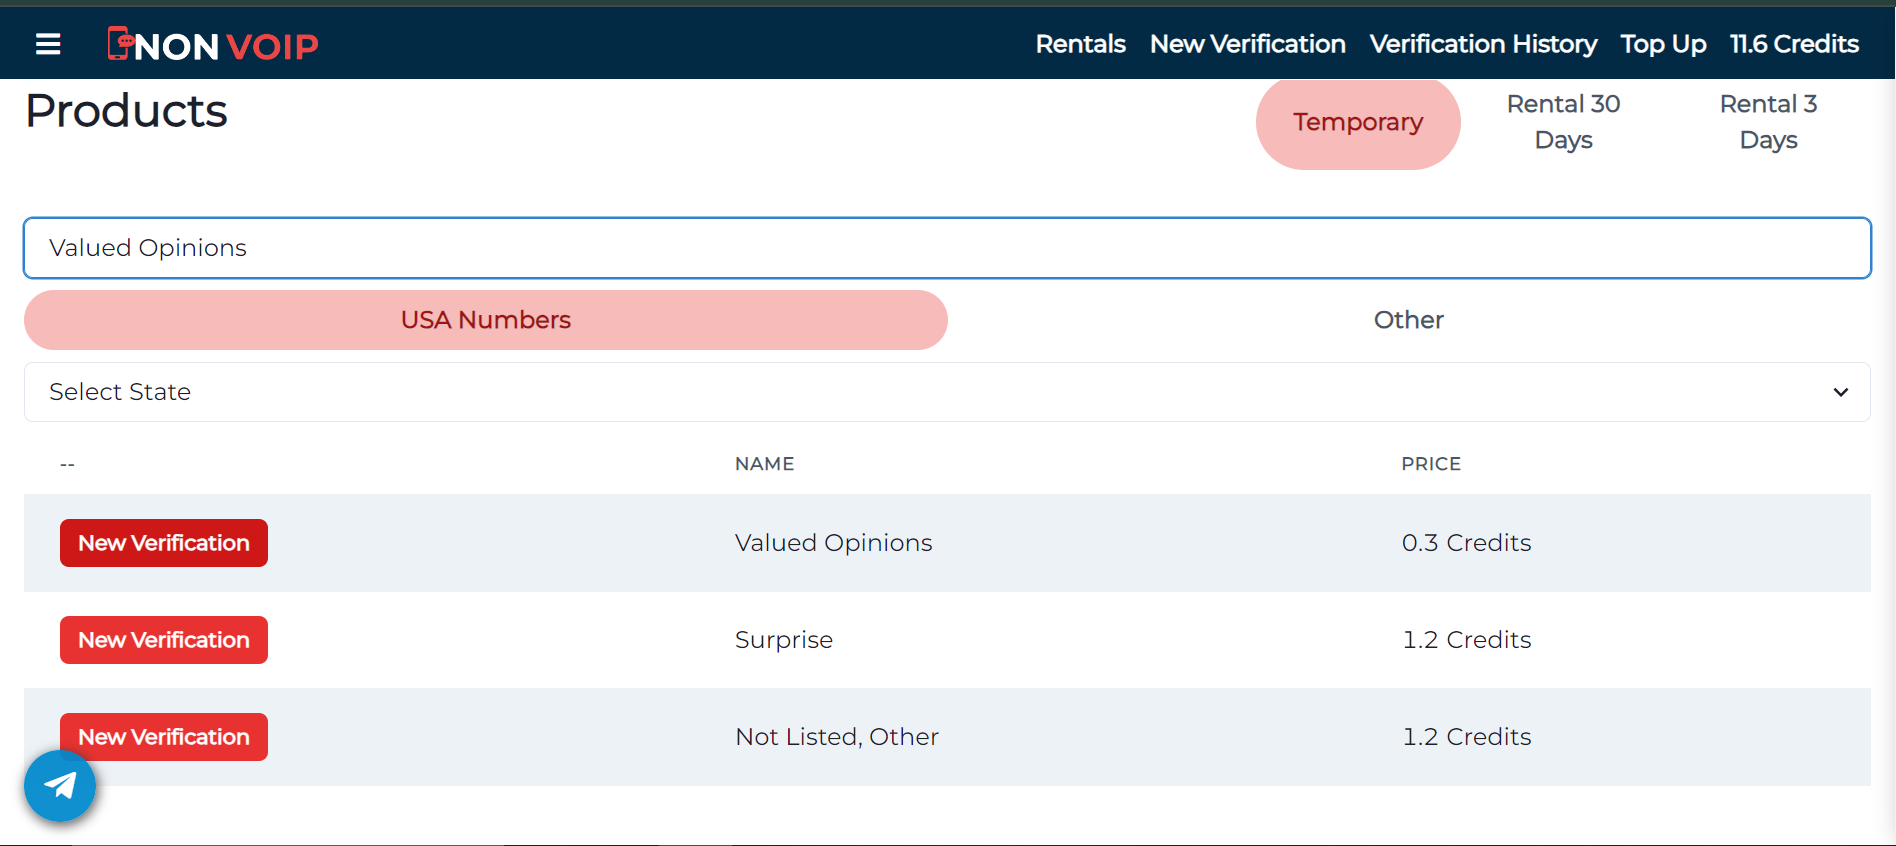Go to Rentals in the navbar
This screenshot has height=846, width=1896.
point(1080,44)
